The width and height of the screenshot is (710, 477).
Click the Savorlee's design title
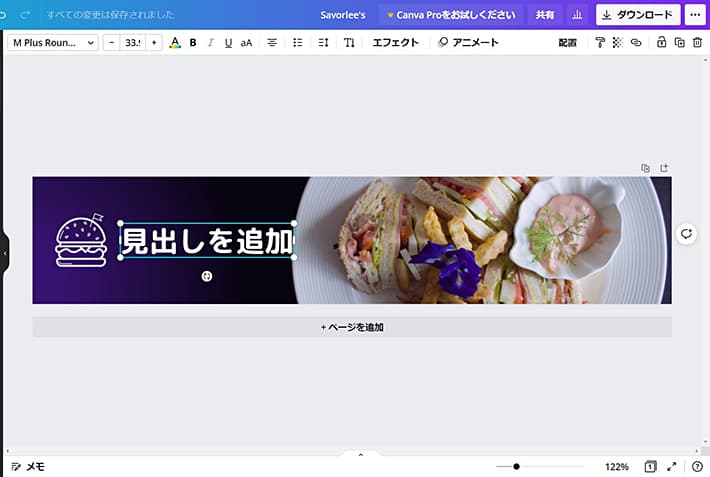tap(343, 15)
